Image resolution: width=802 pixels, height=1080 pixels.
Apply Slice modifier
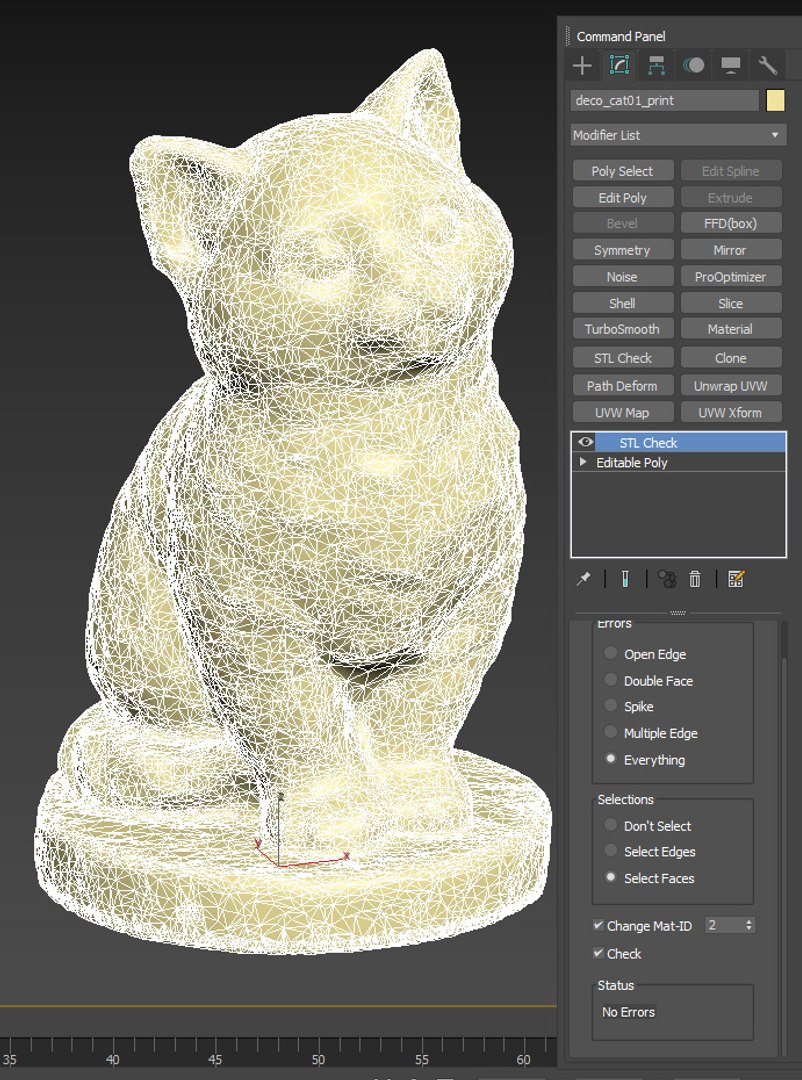tap(730, 303)
